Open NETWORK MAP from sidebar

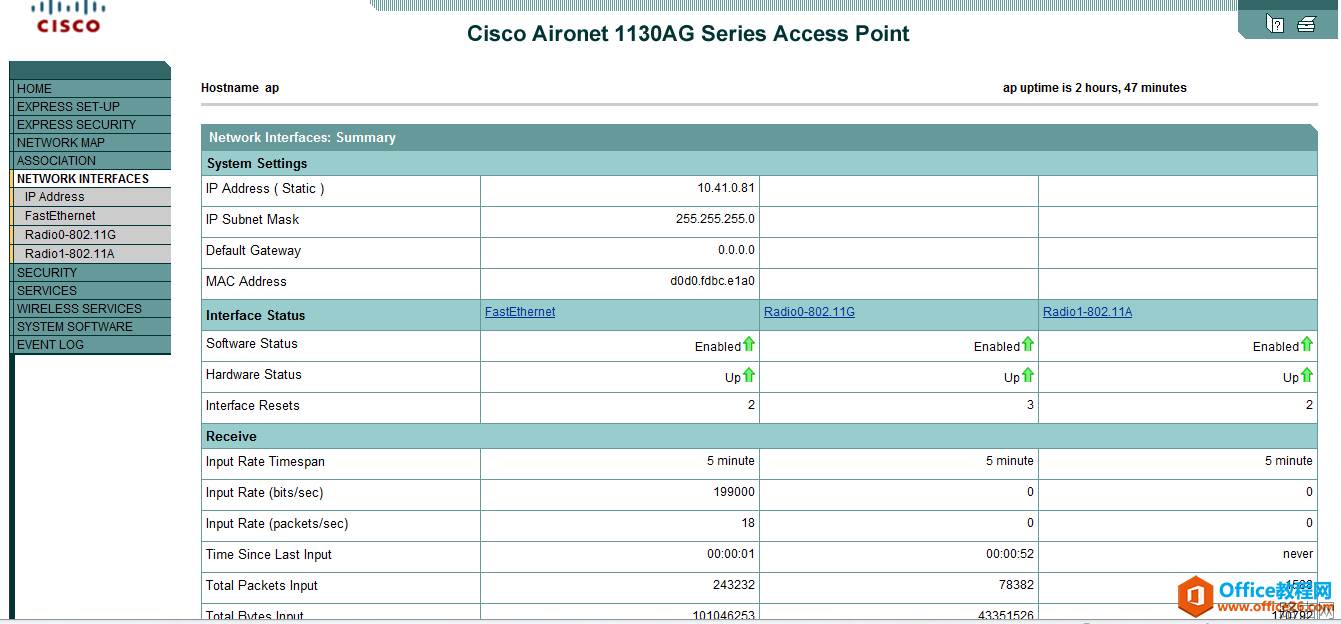pyautogui.click(x=91, y=142)
